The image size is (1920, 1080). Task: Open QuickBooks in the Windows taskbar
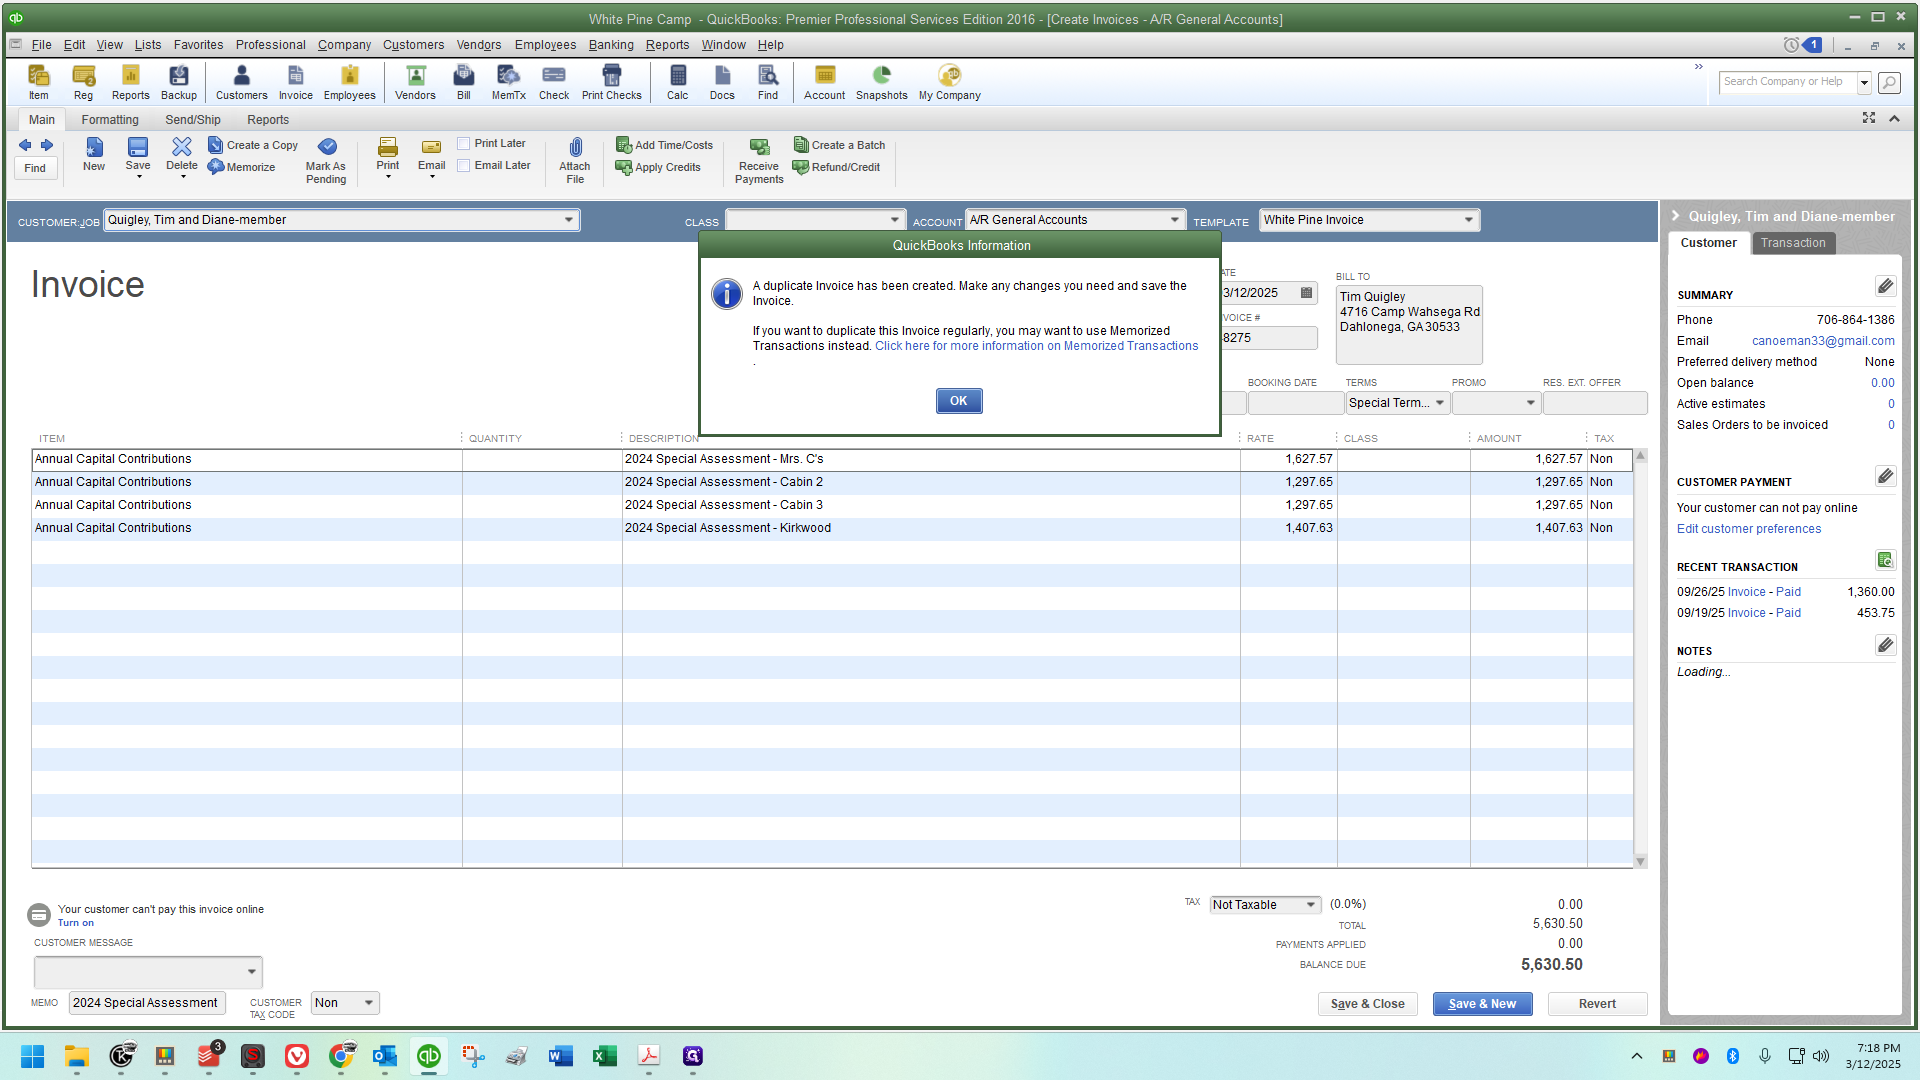tap(428, 1056)
